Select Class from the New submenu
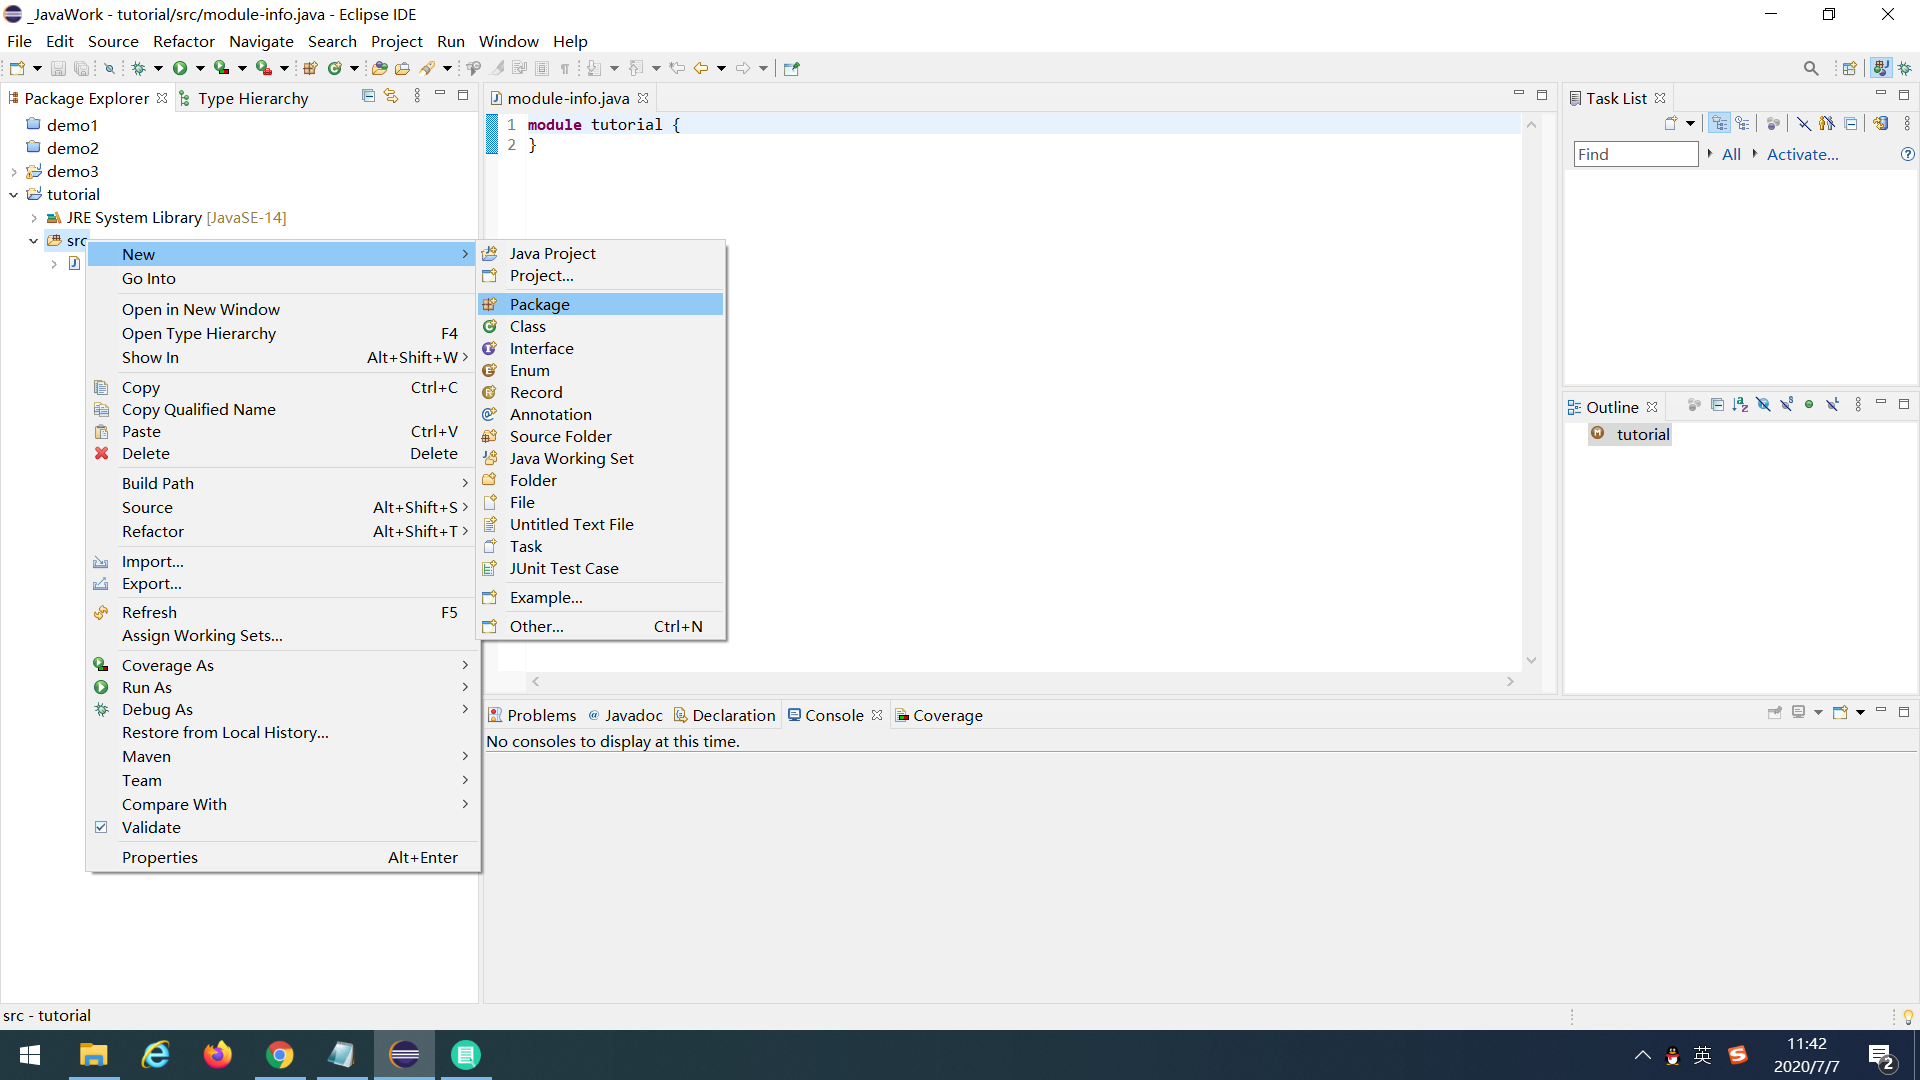The width and height of the screenshot is (1920, 1080). point(601,326)
